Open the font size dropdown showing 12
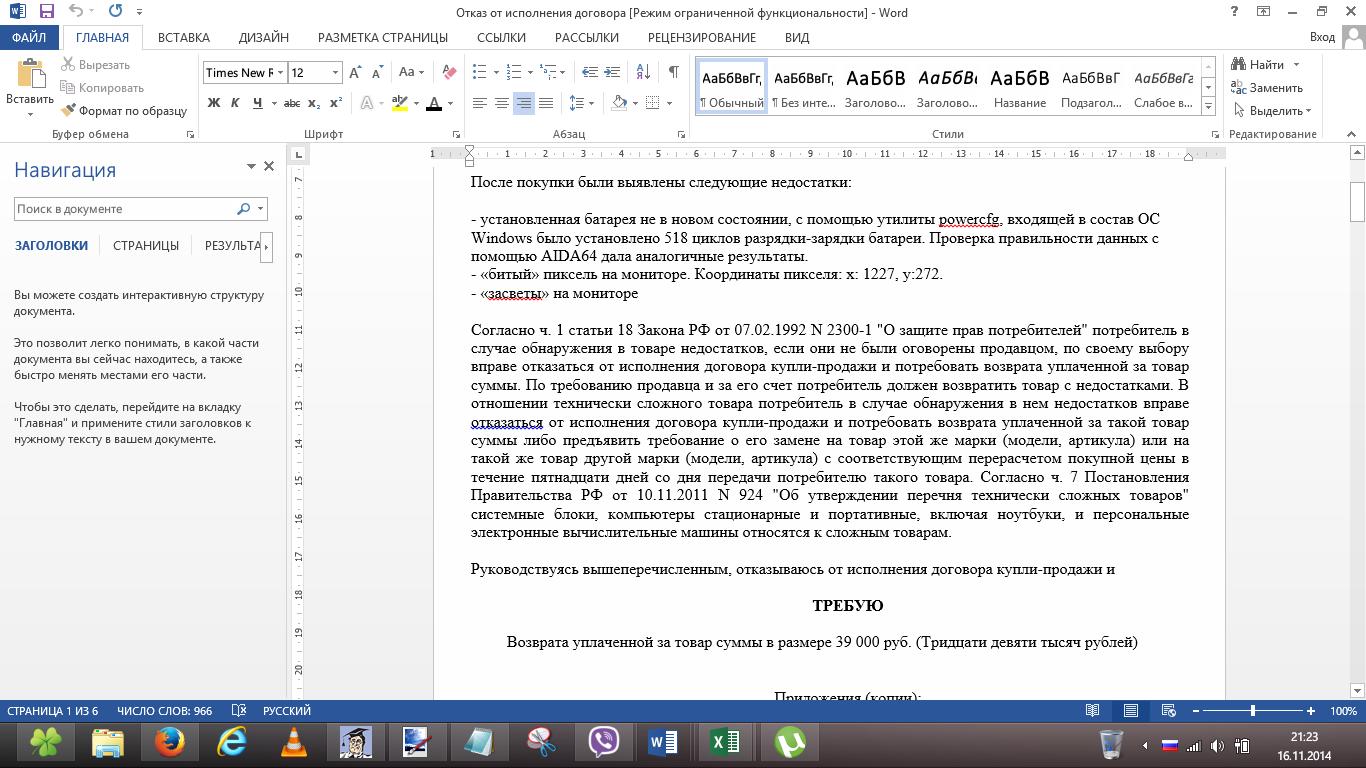This screenshot has width=1366, height=768. pos(336,72)
